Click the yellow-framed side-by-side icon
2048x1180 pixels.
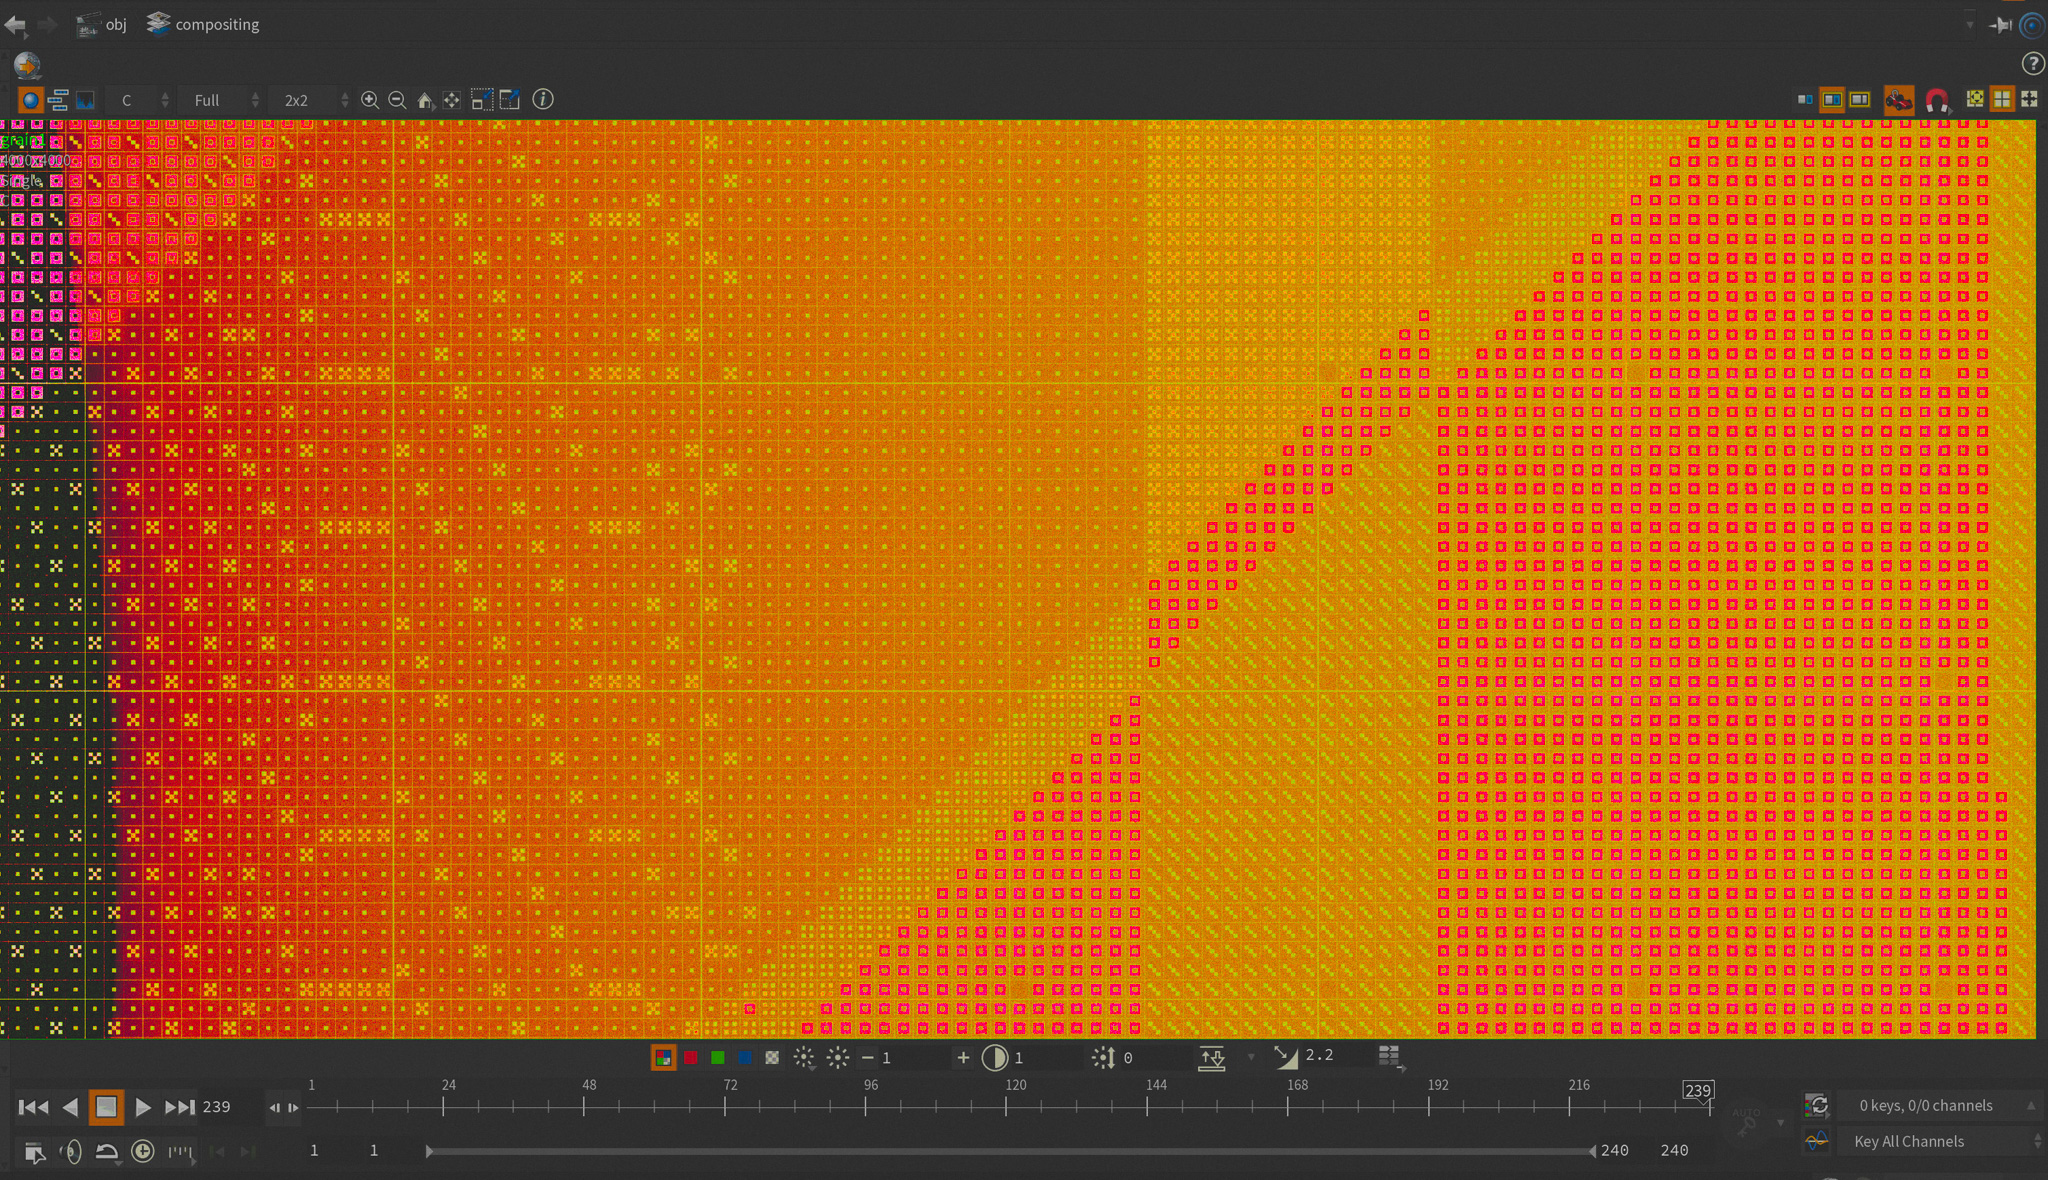[1860, 100]
